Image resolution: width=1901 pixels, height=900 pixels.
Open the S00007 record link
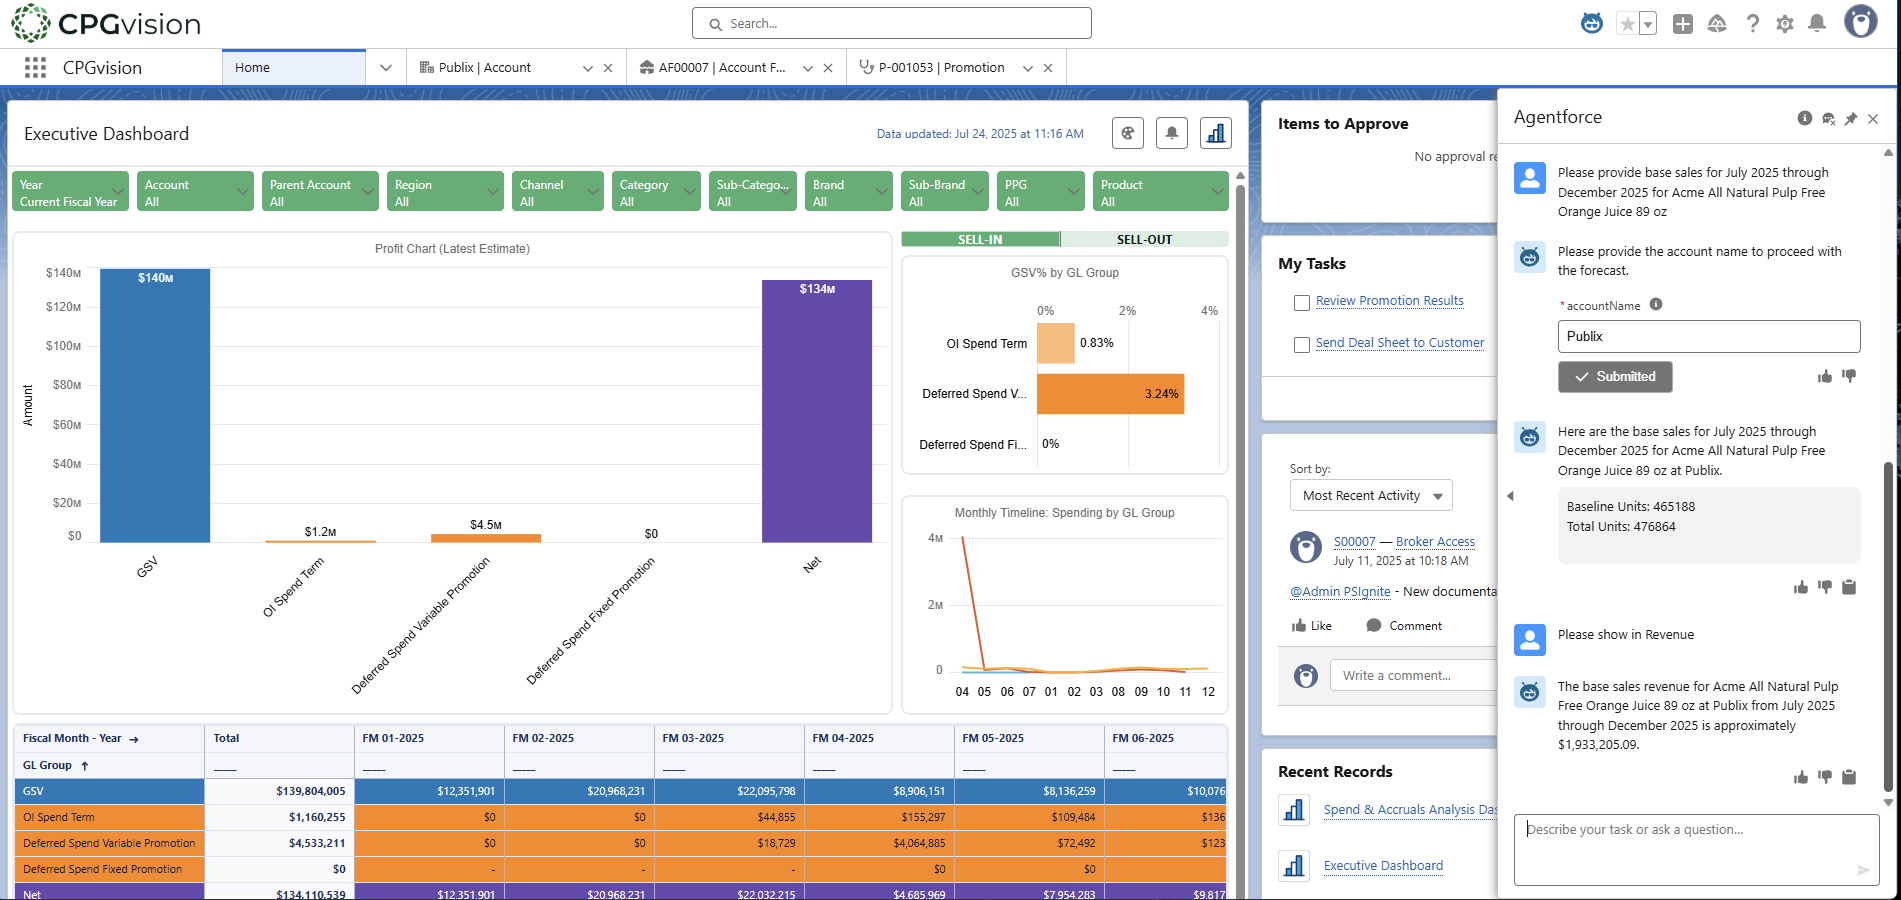click(x=1355, y=542)
